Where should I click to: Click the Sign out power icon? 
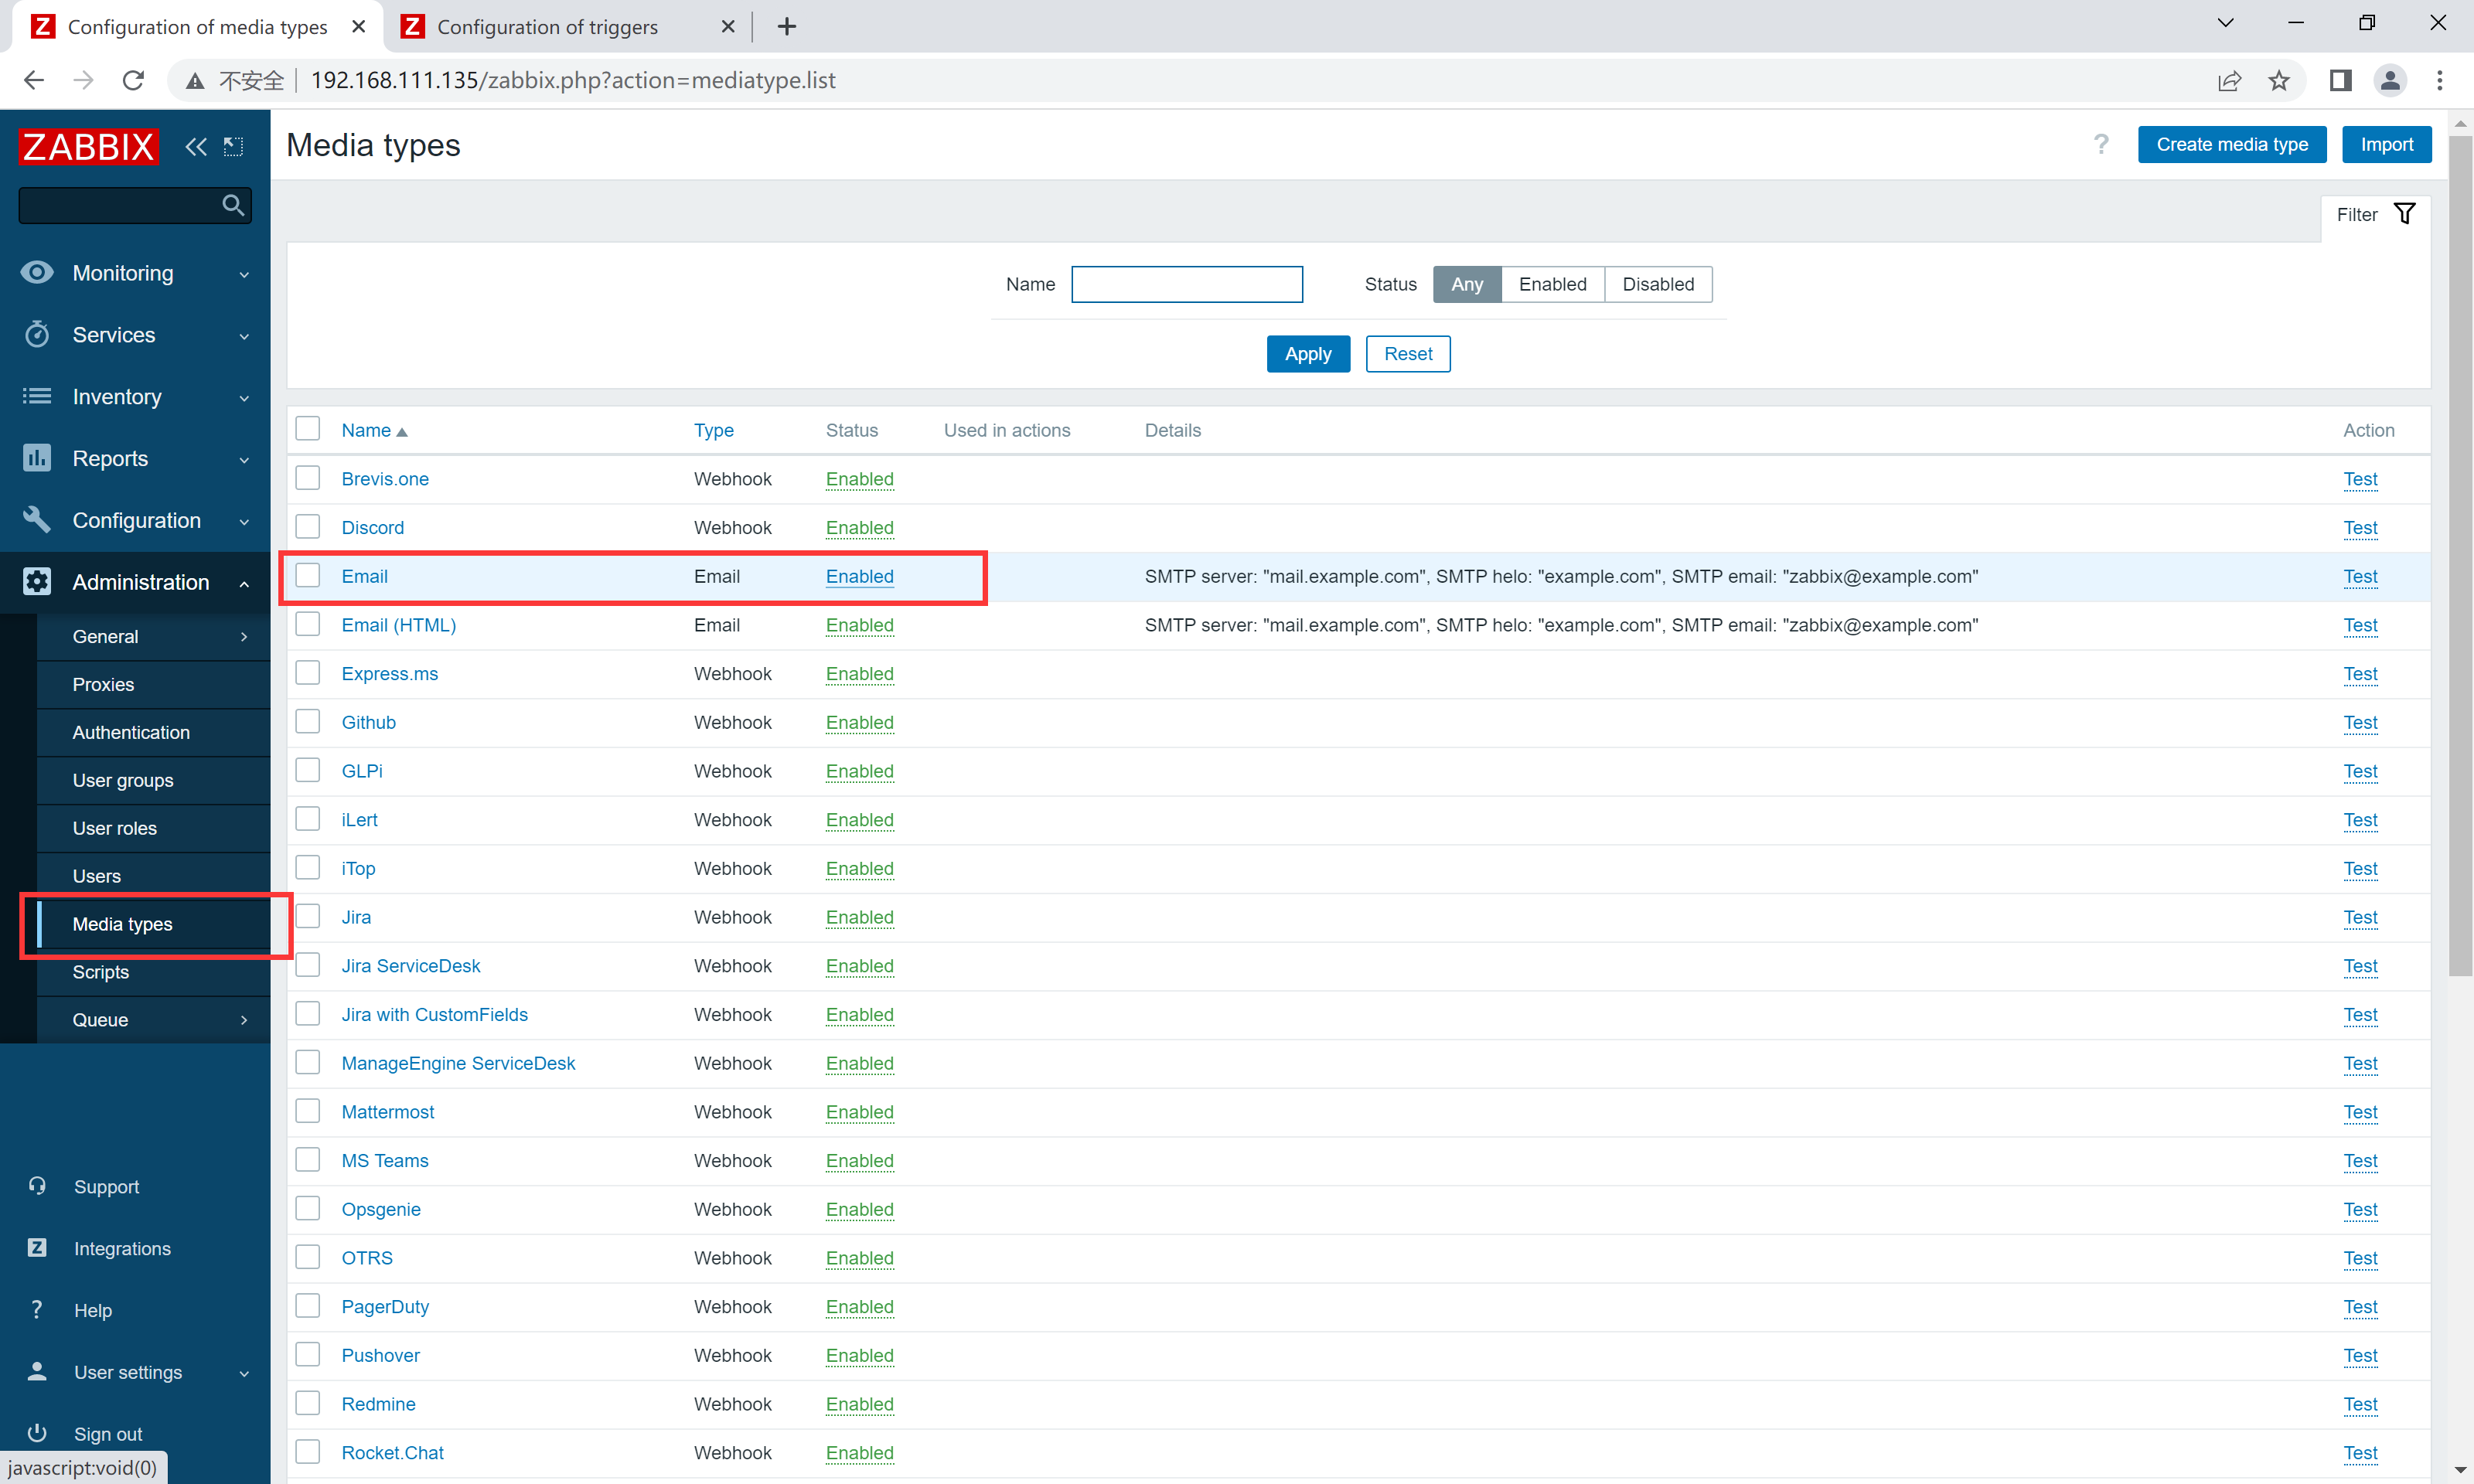point(37,1433)
